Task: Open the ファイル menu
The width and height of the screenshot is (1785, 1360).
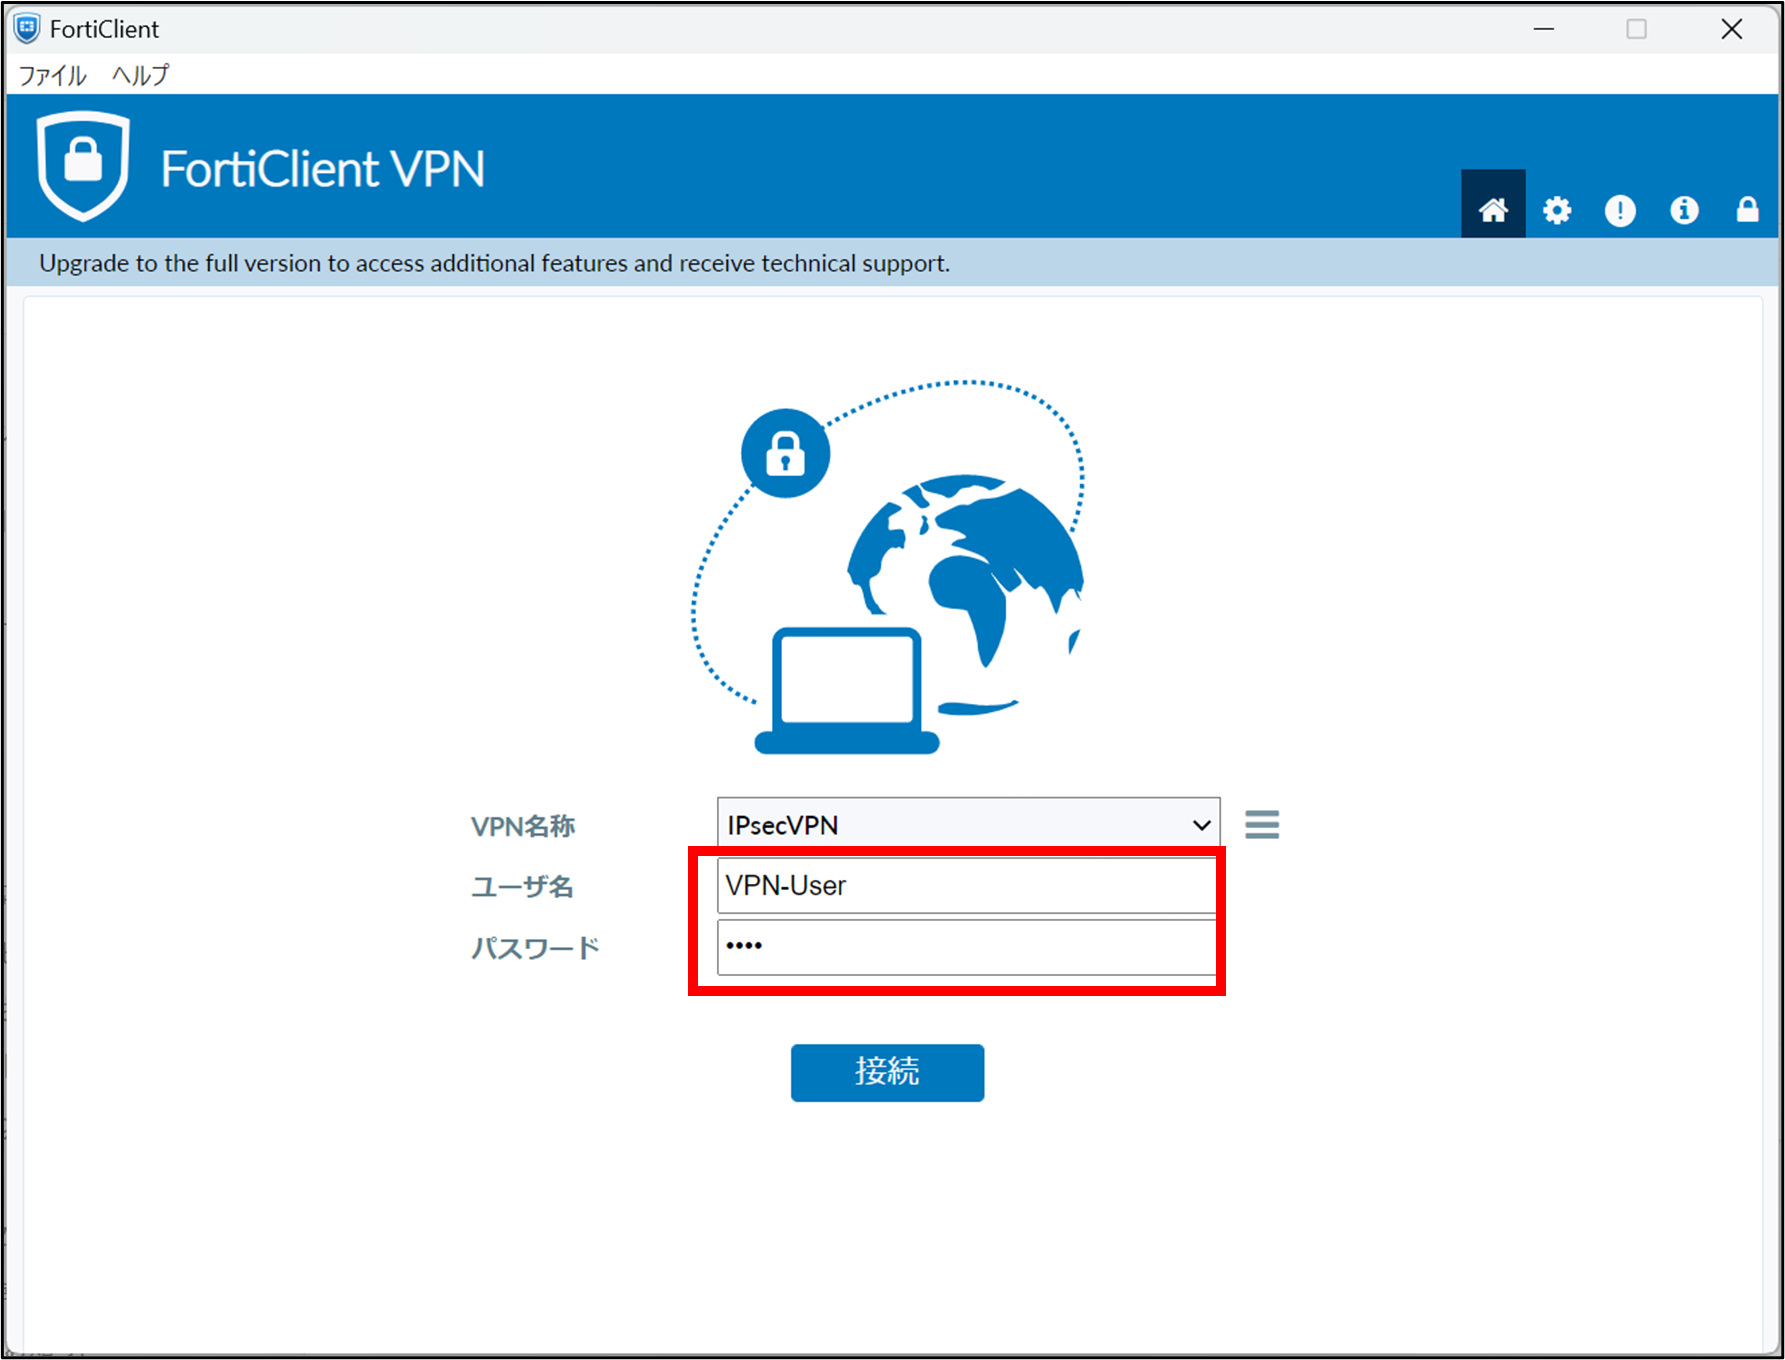Action: pos(53,75)
